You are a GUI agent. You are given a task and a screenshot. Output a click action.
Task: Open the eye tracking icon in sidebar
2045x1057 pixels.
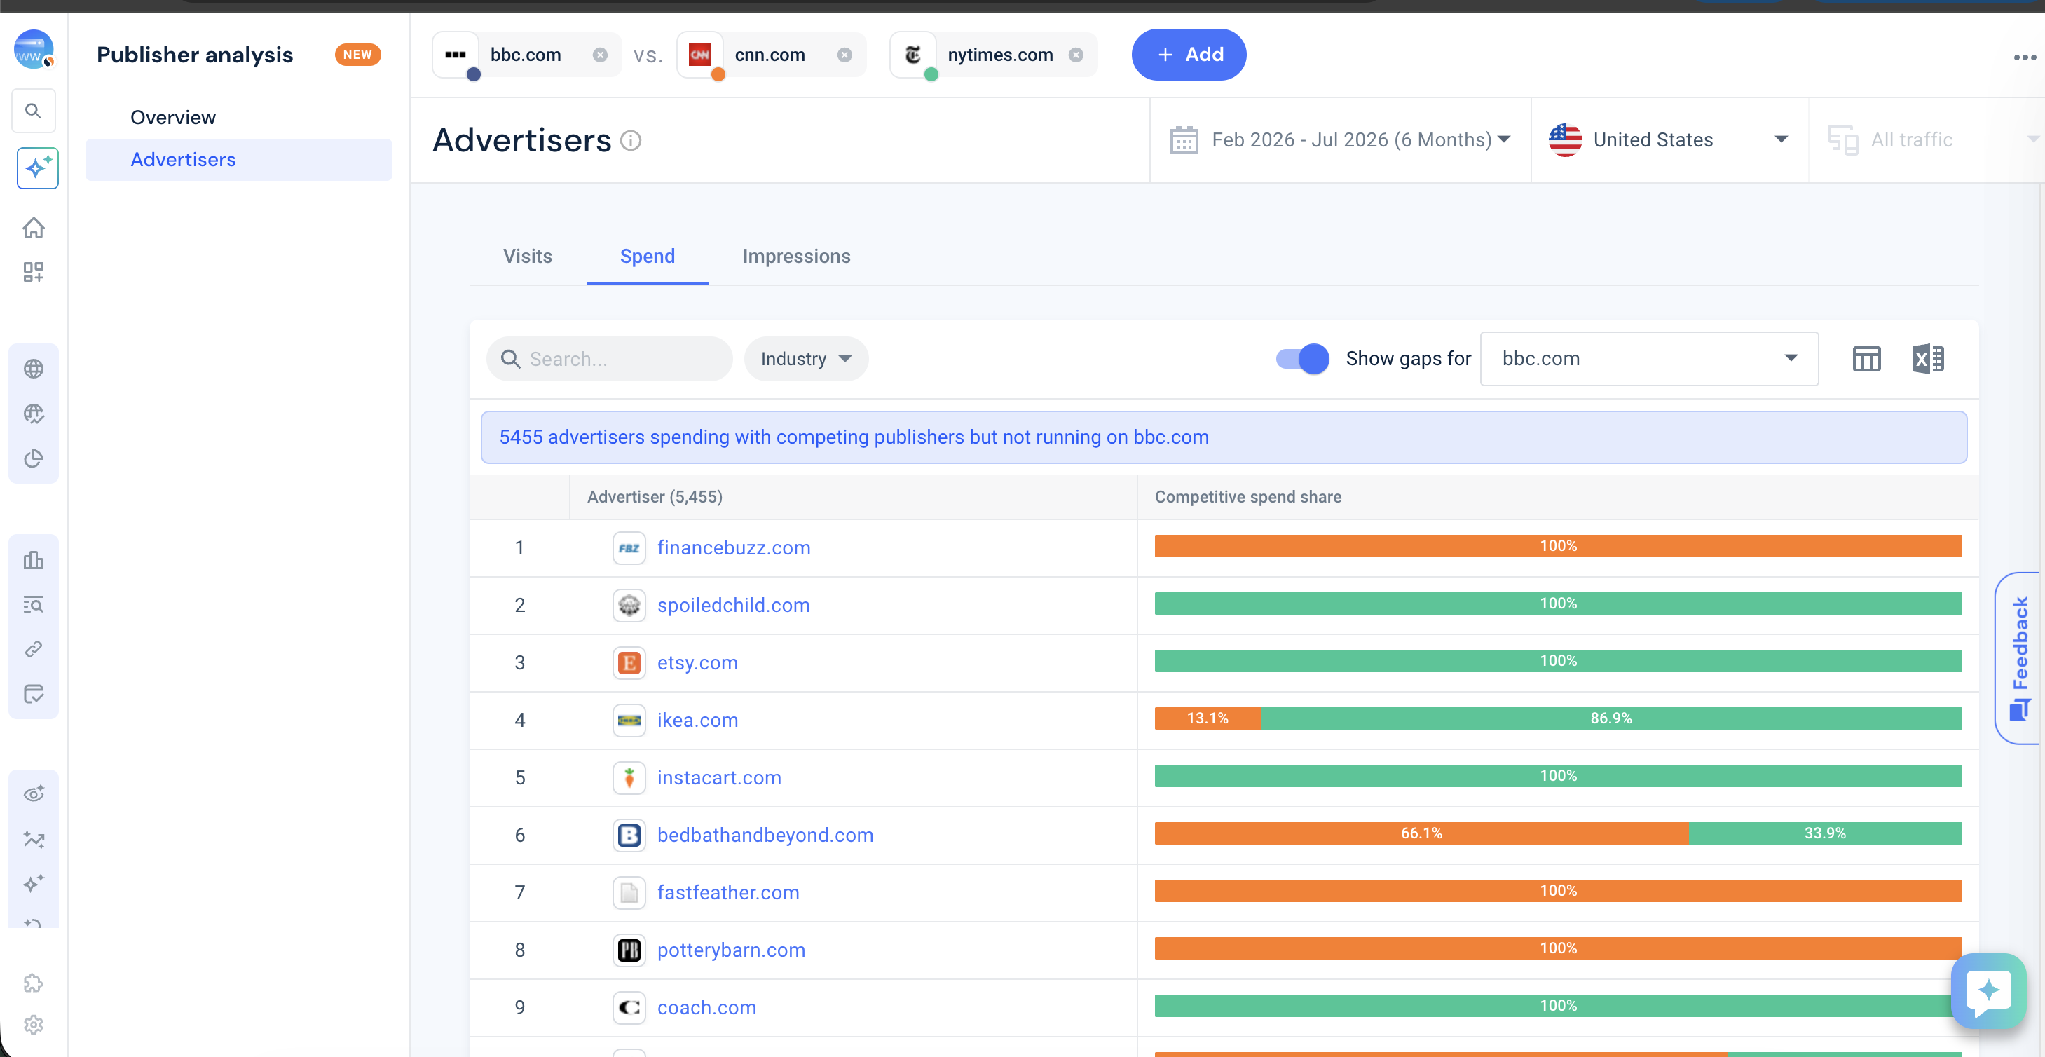click(34, 794)
